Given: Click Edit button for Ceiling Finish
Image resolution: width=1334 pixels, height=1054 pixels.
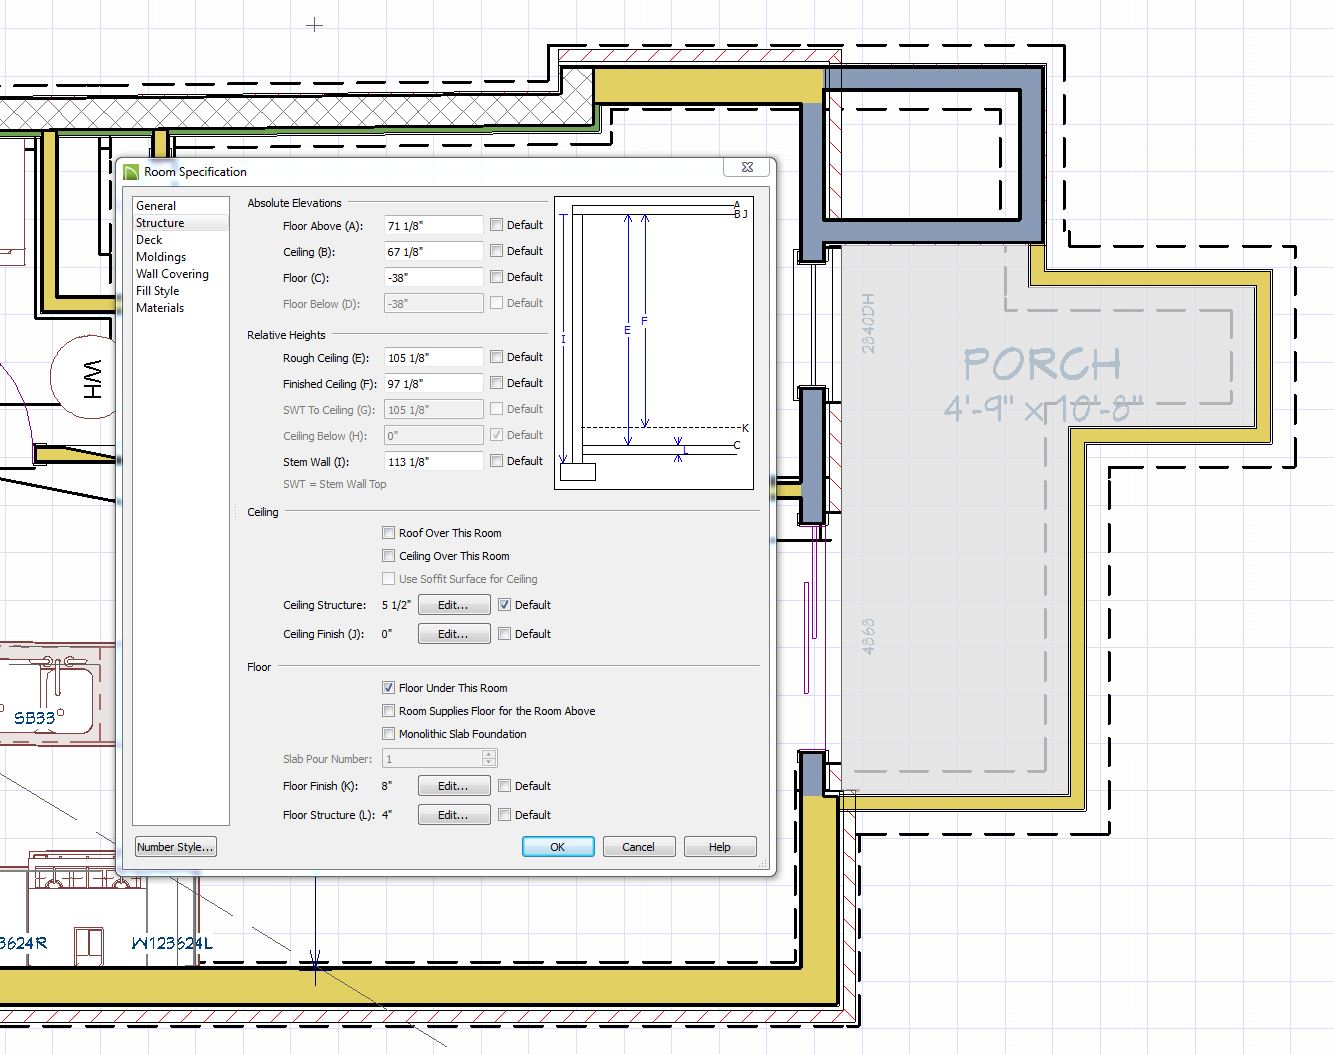Looking at the screenshot, I should pos(453,634).
